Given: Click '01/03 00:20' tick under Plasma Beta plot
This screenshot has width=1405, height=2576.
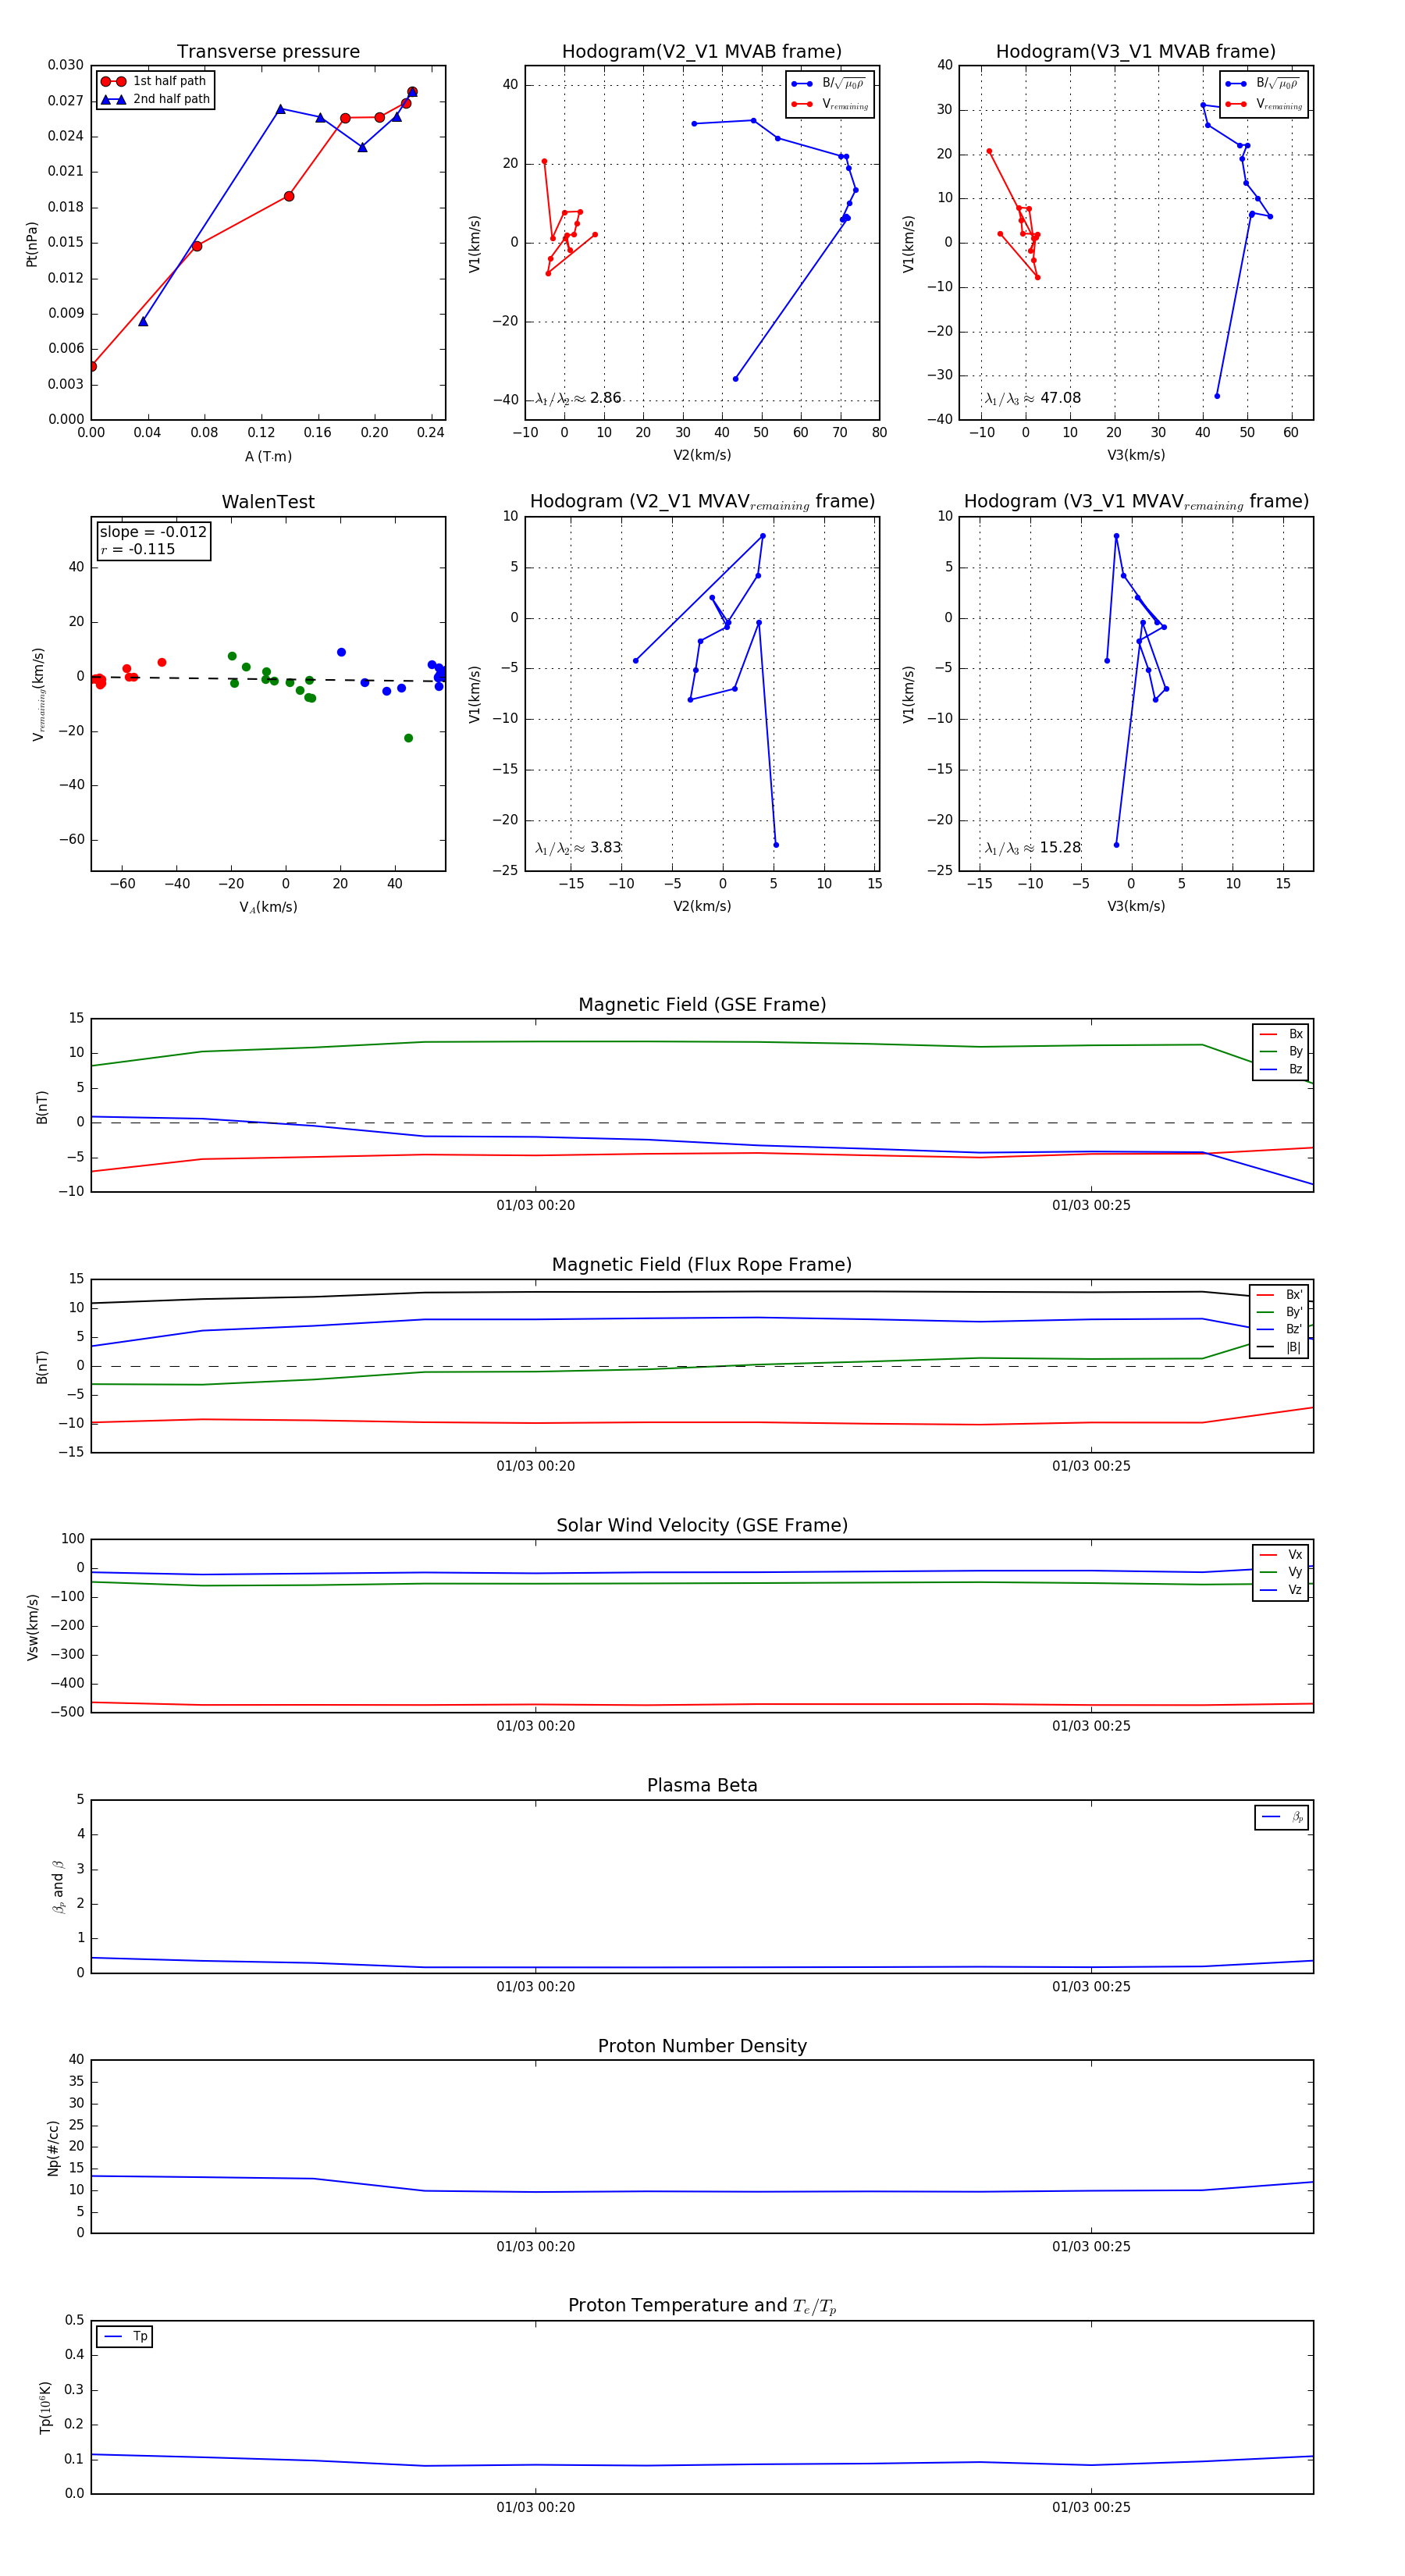Looking at the screenshot, I should coord(536,1987).
